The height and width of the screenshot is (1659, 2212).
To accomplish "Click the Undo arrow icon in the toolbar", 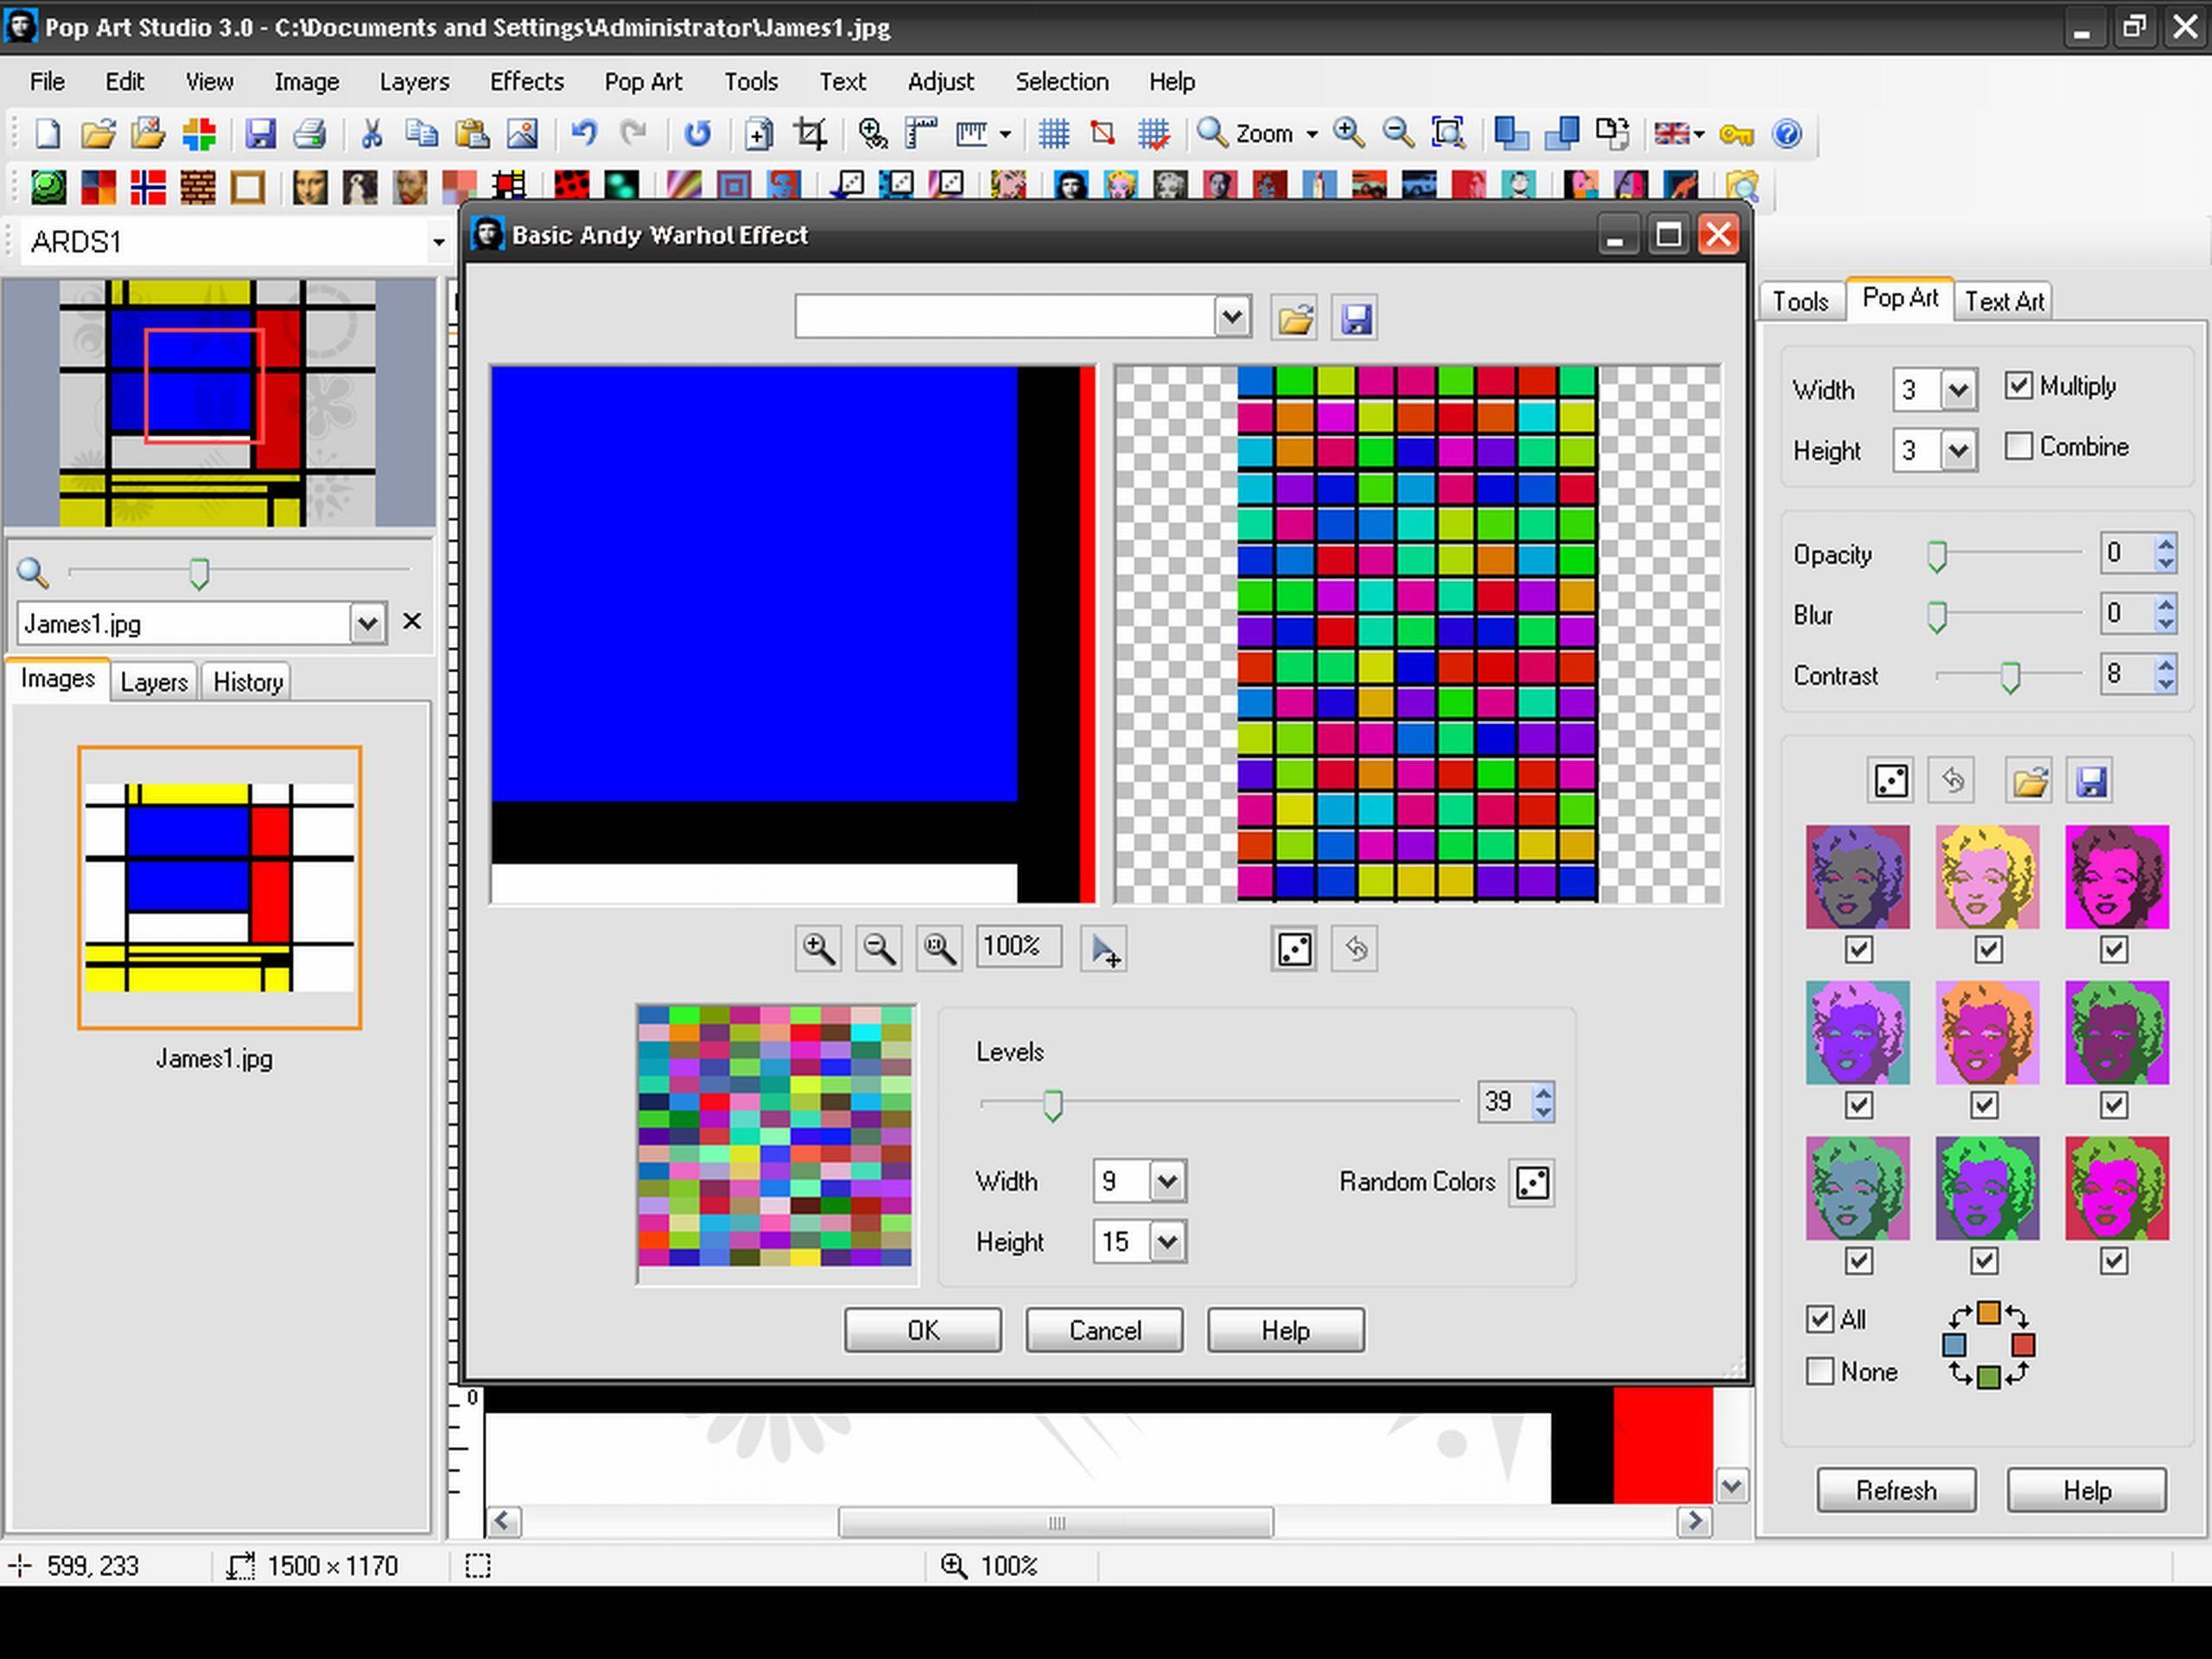I will tap(583, 133).
